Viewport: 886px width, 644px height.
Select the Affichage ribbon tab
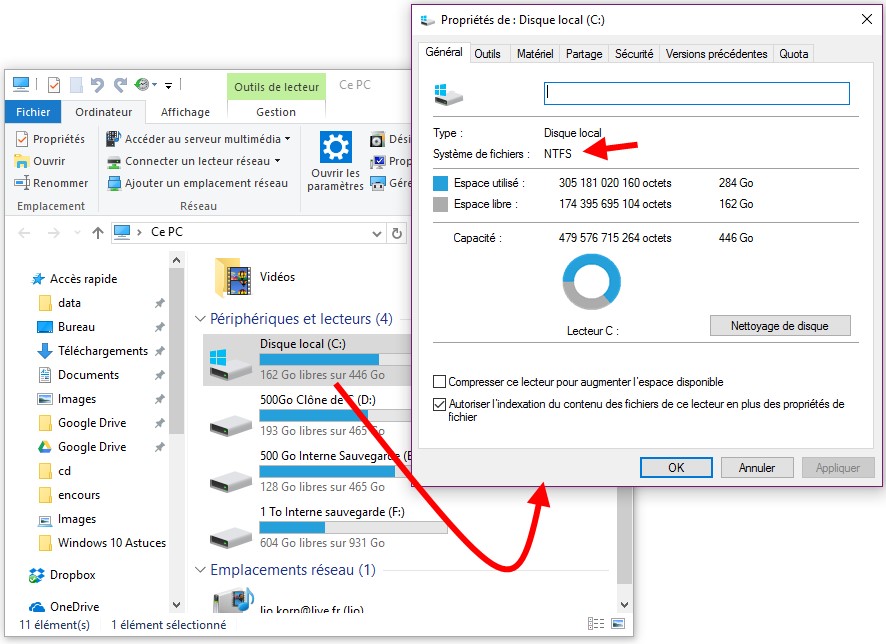(185, 112)
